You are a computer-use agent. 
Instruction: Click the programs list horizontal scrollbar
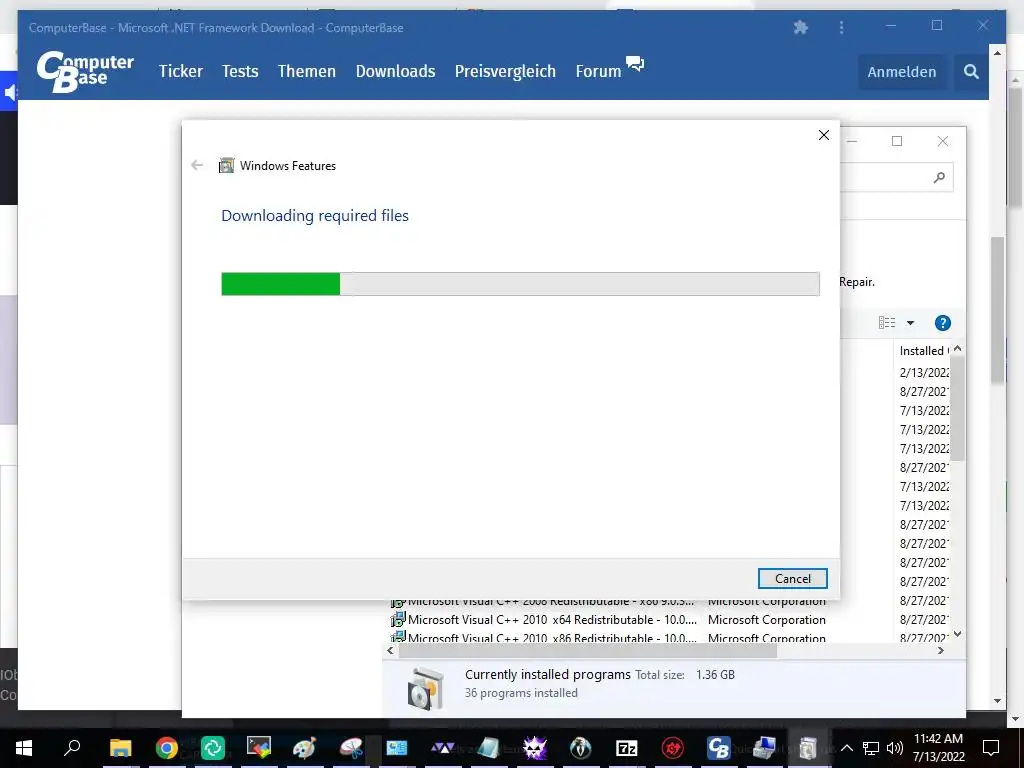[x=588, y=650]
